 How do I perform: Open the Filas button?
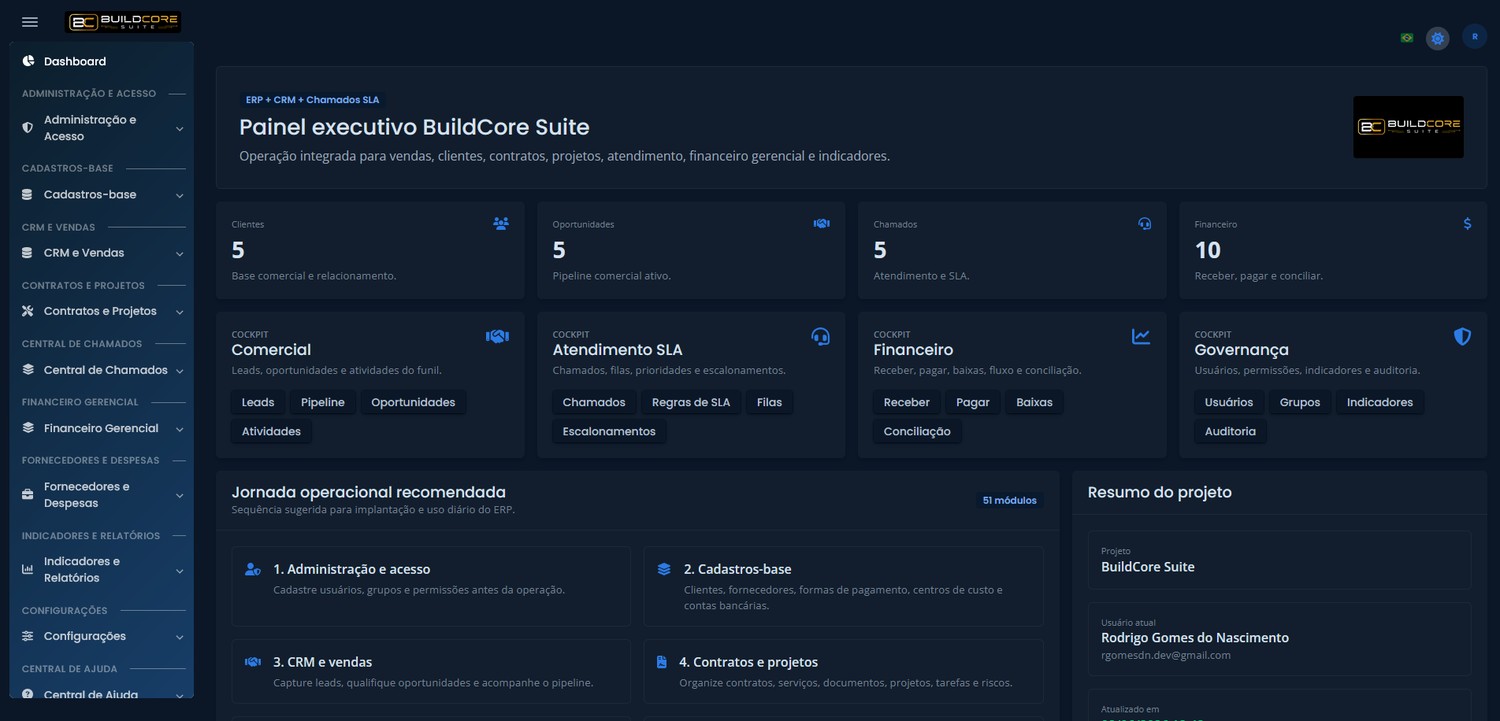click(769, 402)
